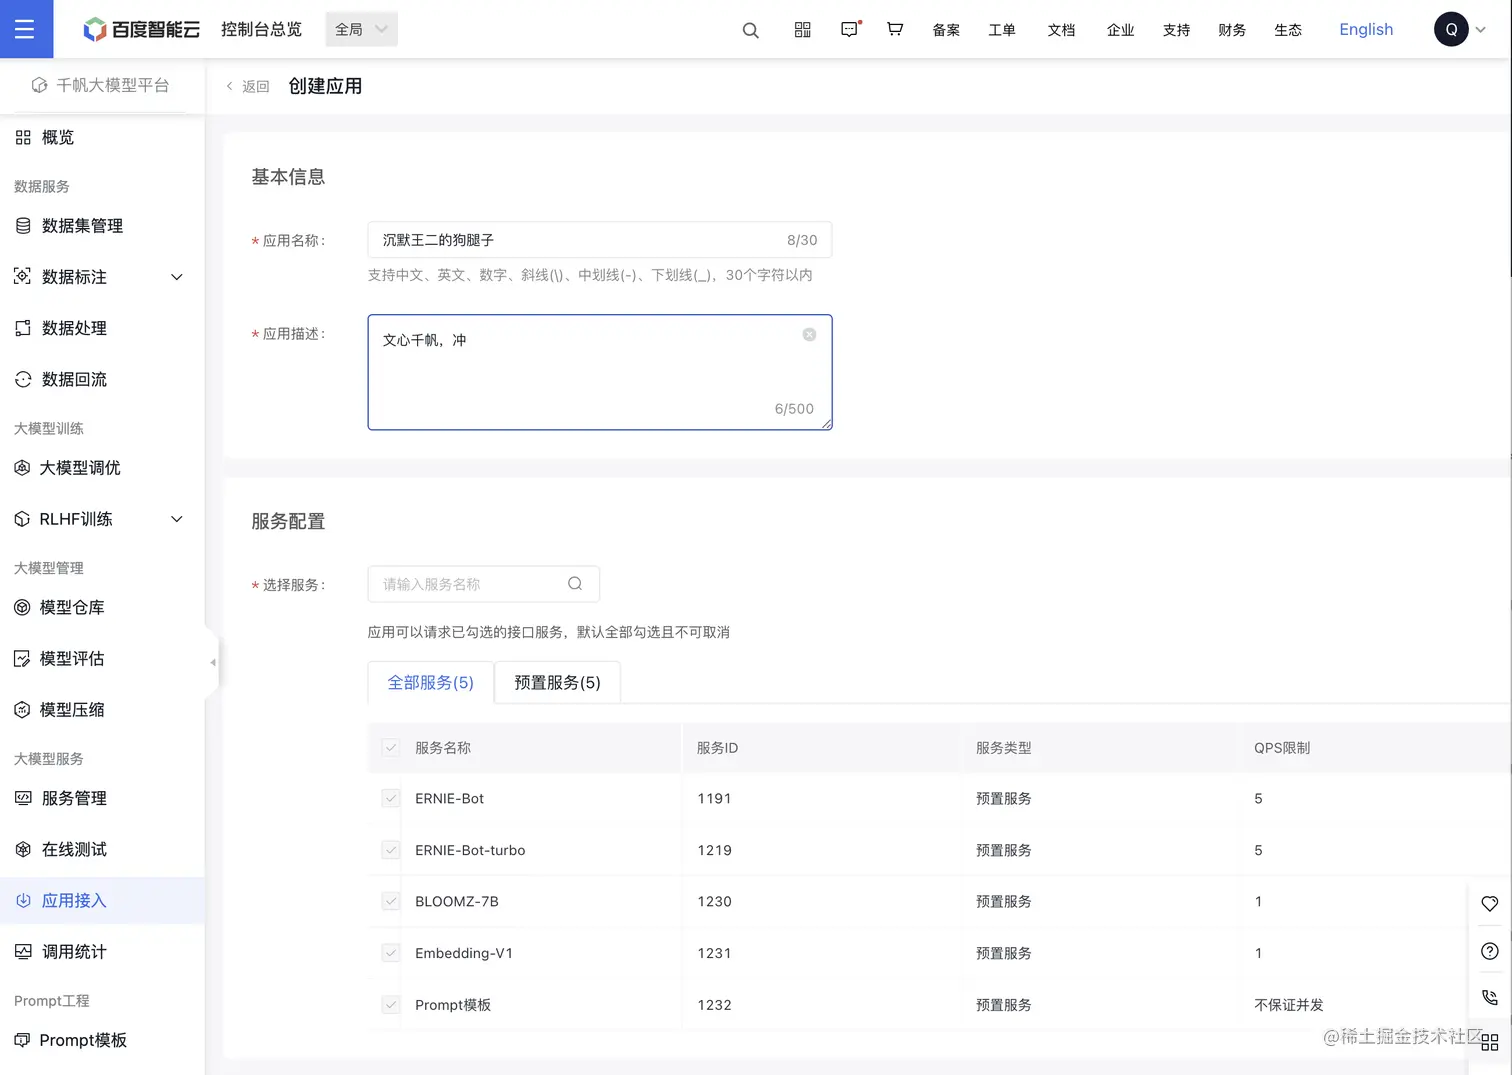This screenshot has height=1075, width=1512.
Task: Open the hamburger menu in the header
Action: [25, 29]
